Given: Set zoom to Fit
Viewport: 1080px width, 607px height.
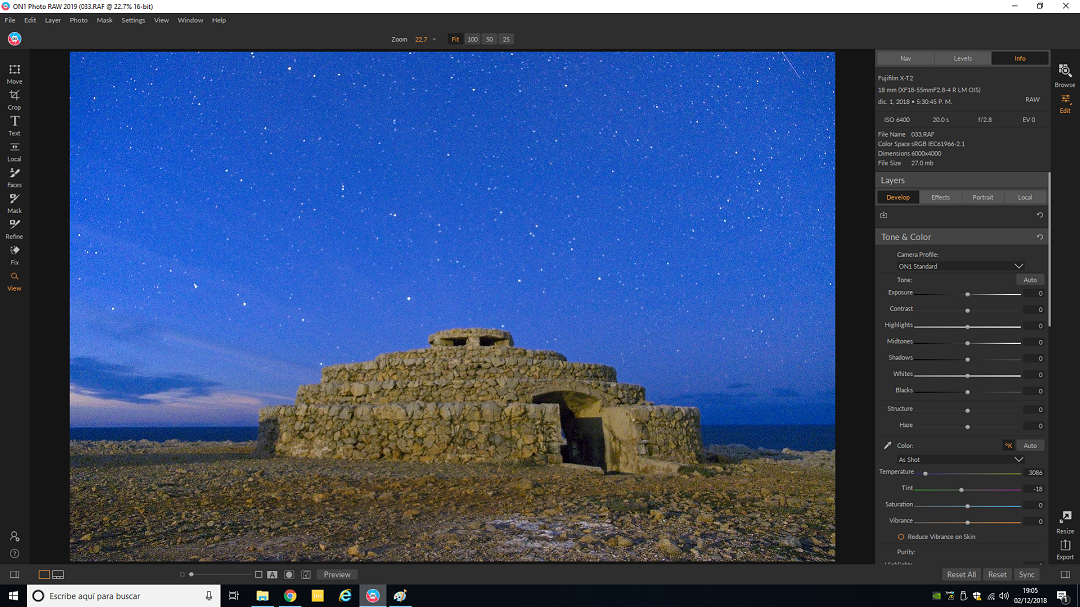Looking at the screenshot, I should click(455, 39).
